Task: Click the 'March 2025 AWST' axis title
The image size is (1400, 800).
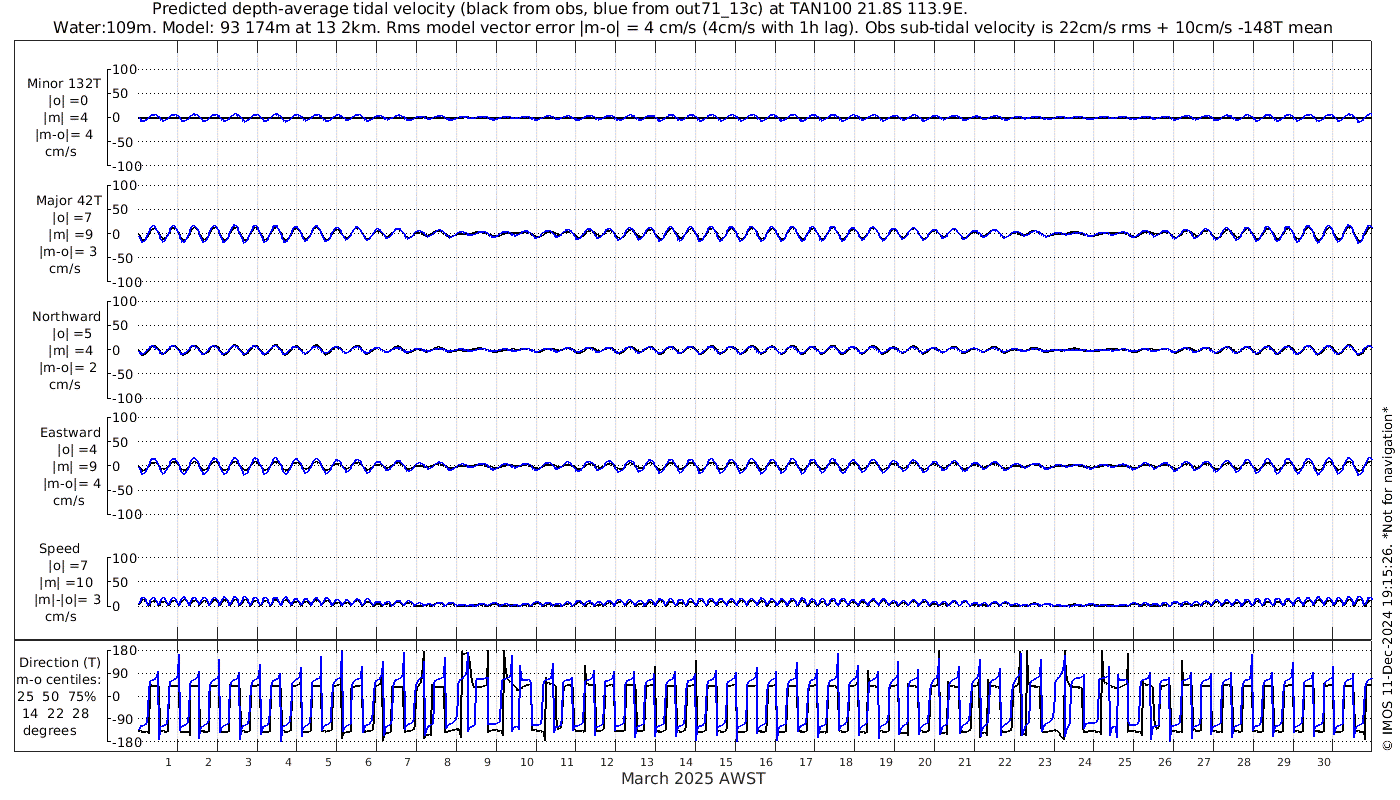Action: click(x=694, y=779)
